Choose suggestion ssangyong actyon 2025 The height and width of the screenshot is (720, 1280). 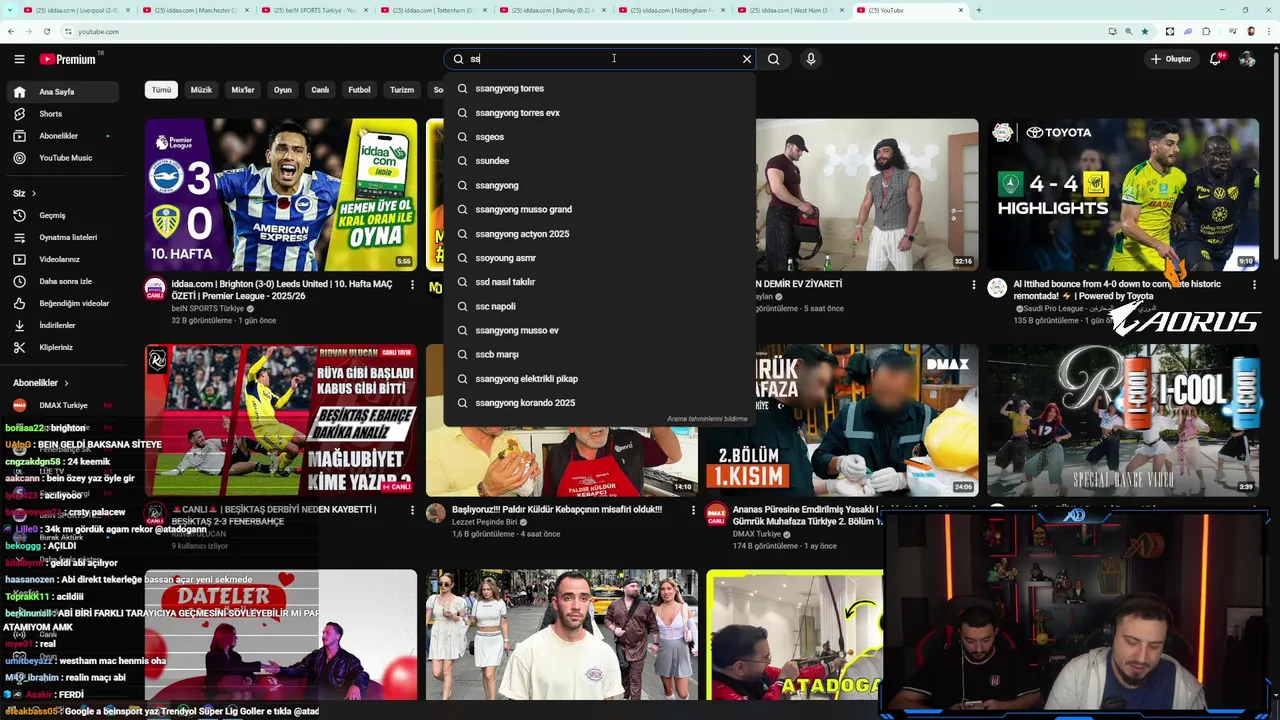(x=600, y=234)
